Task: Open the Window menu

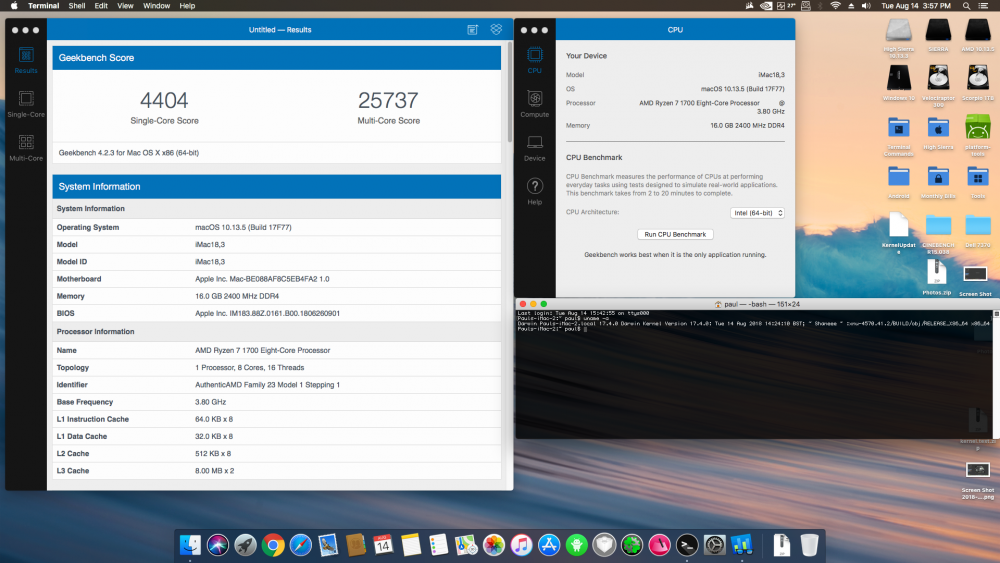Action: [x=156, y=6]
